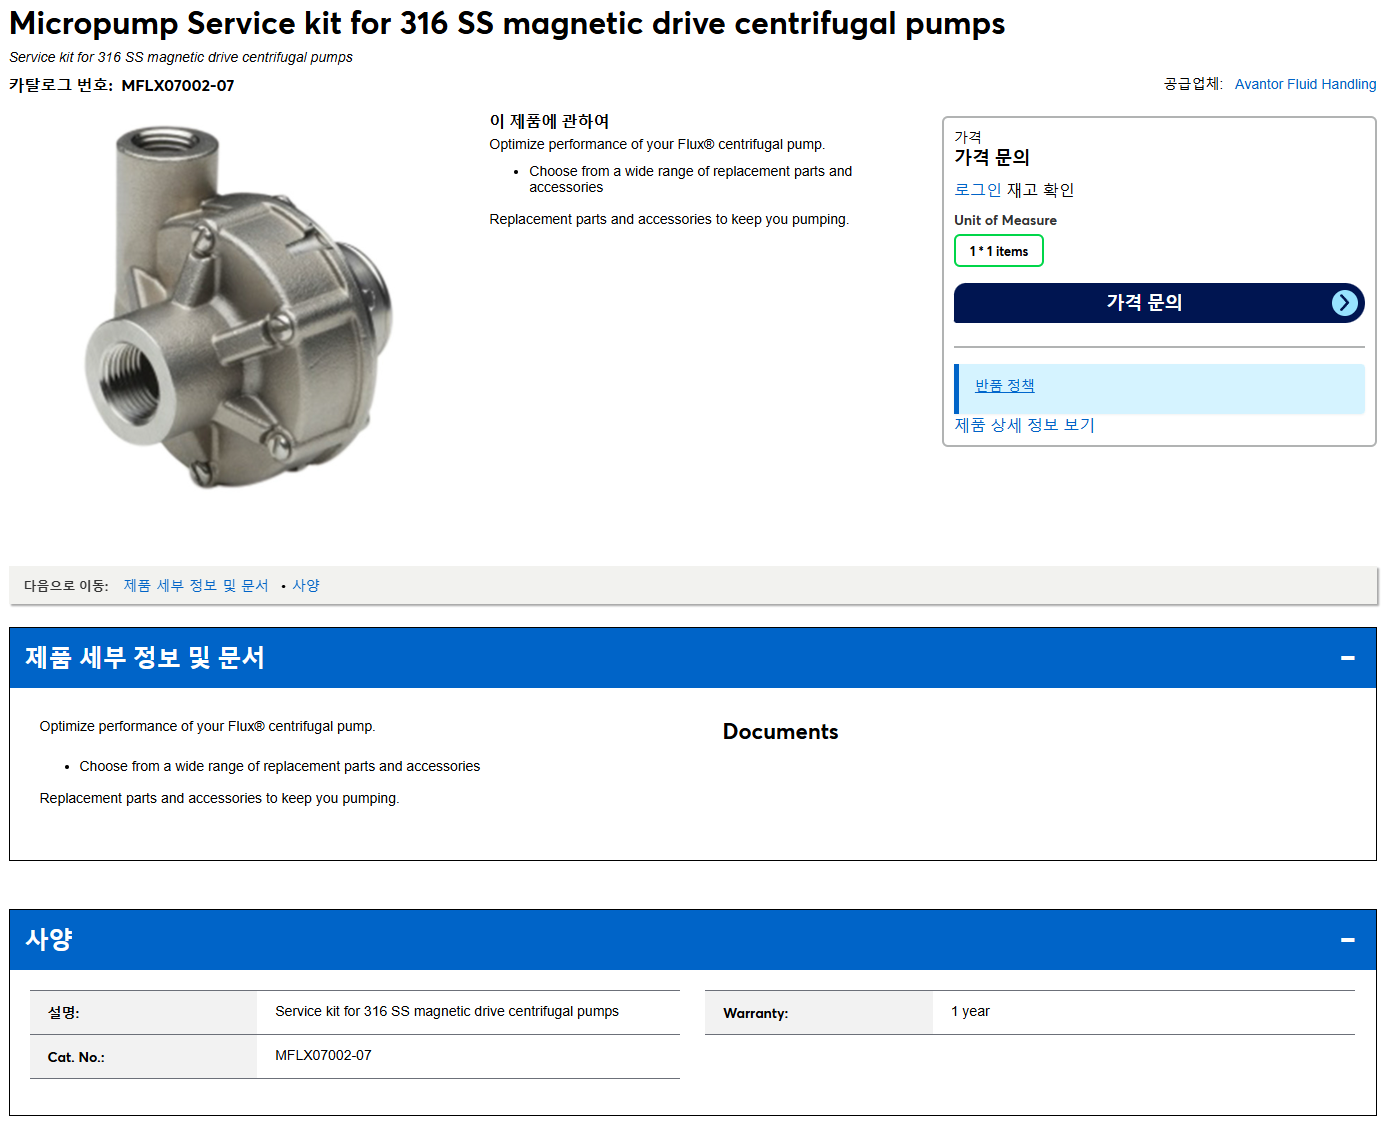Open 제품 상세 정보 보기 link
This screenshot has height=1136, width=1384.
pos(1025,425)
